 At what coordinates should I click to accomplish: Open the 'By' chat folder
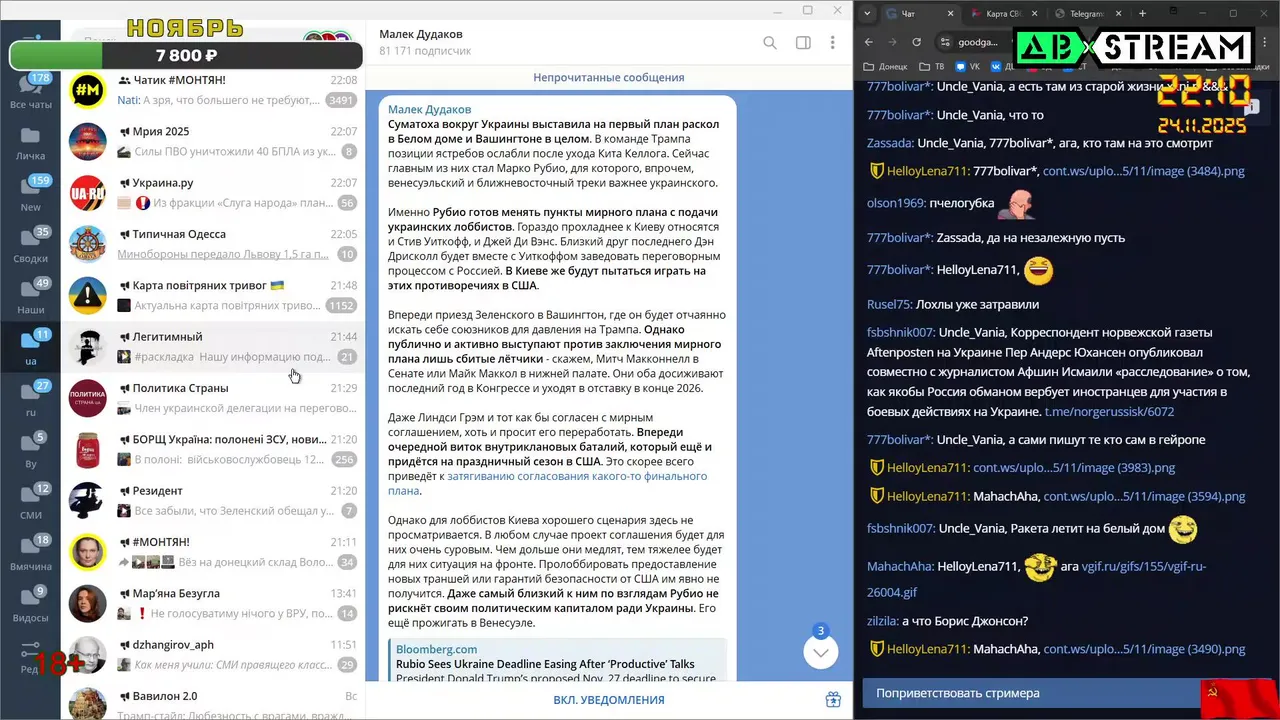[x=30, y=451]
